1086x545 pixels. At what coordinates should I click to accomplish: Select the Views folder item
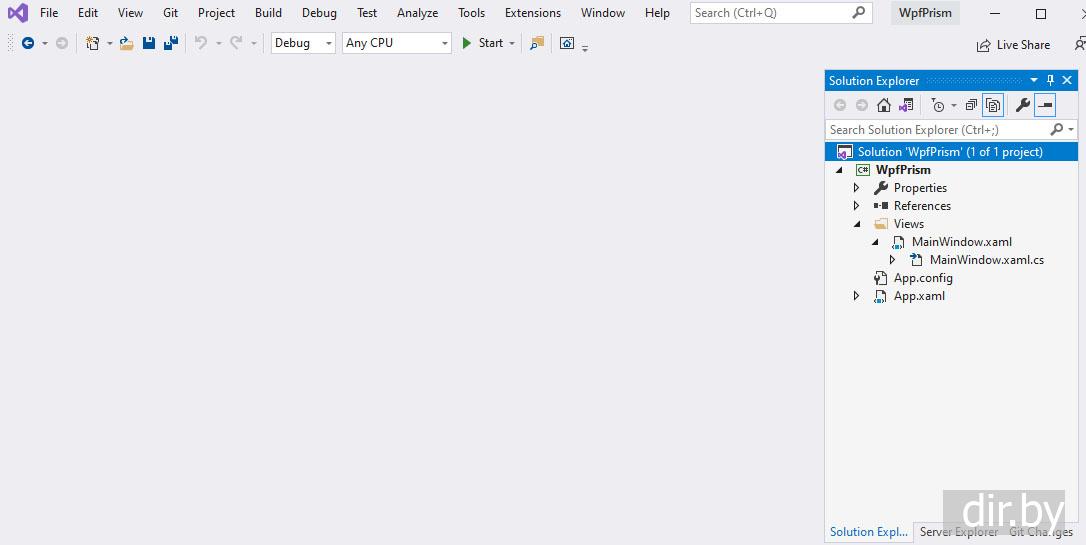[909, 224]
